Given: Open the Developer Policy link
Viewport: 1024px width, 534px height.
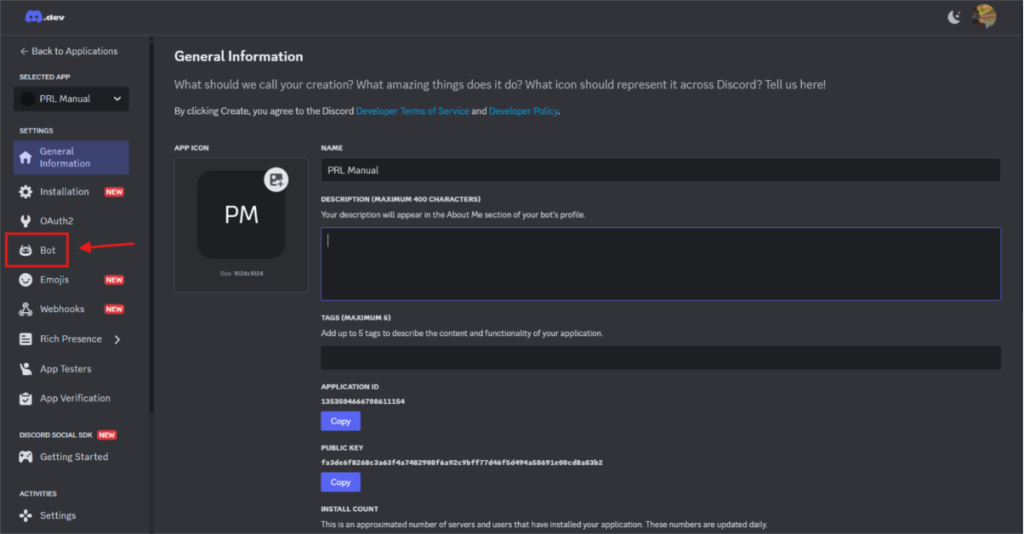Looking at the screenshot, I should [523, 111].
